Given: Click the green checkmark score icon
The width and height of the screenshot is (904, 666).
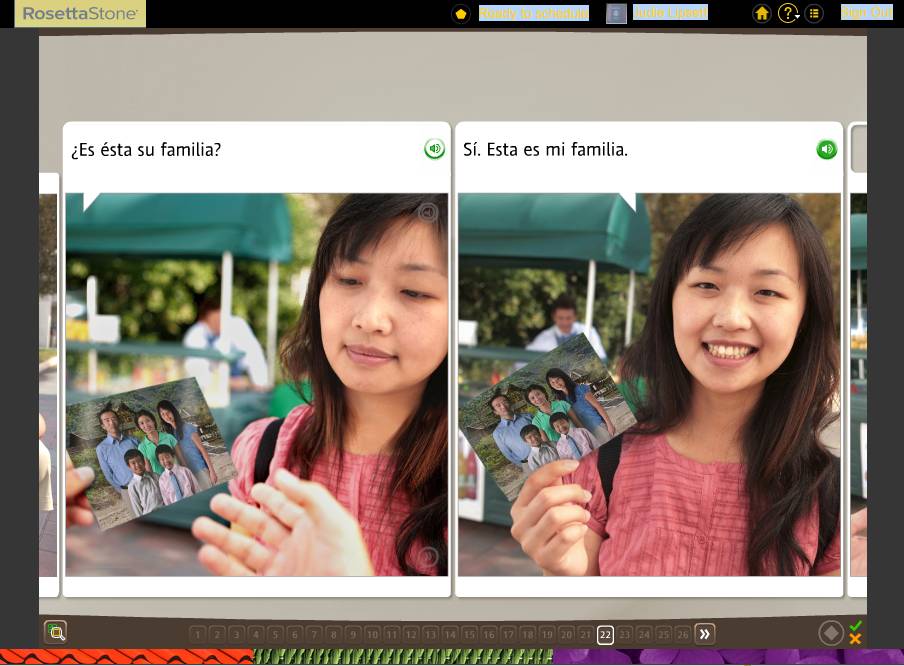Looking at the screenshot, I should click(x=855, y=626).
